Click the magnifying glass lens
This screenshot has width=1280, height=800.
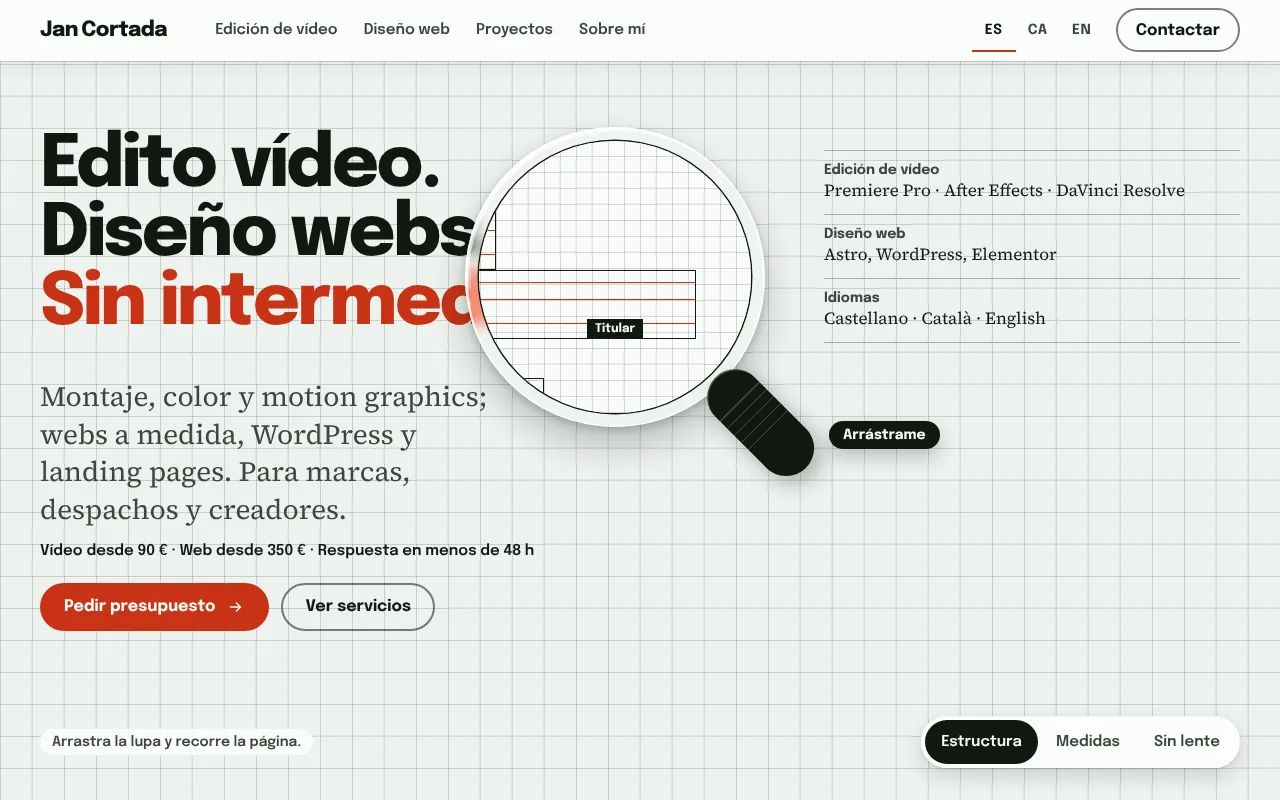615,277
